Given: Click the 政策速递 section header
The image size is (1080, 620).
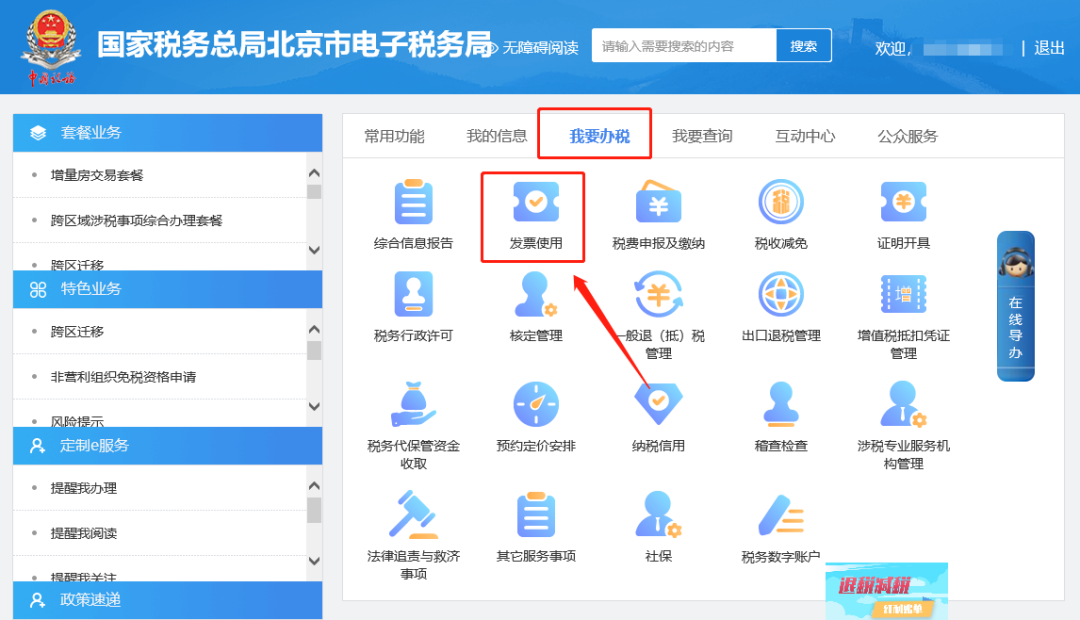Looking at the screenshot, I should pos(167,600).
